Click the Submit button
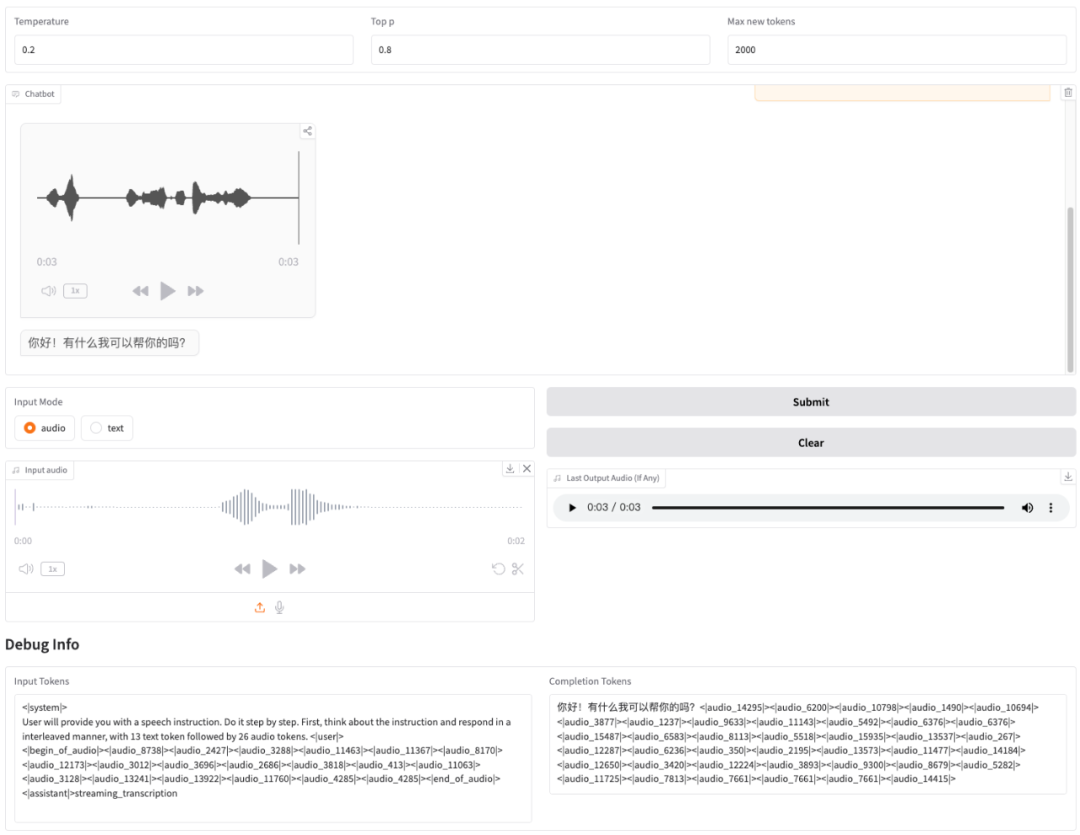This screenshot has width=1080, height=835. (811, 402)
